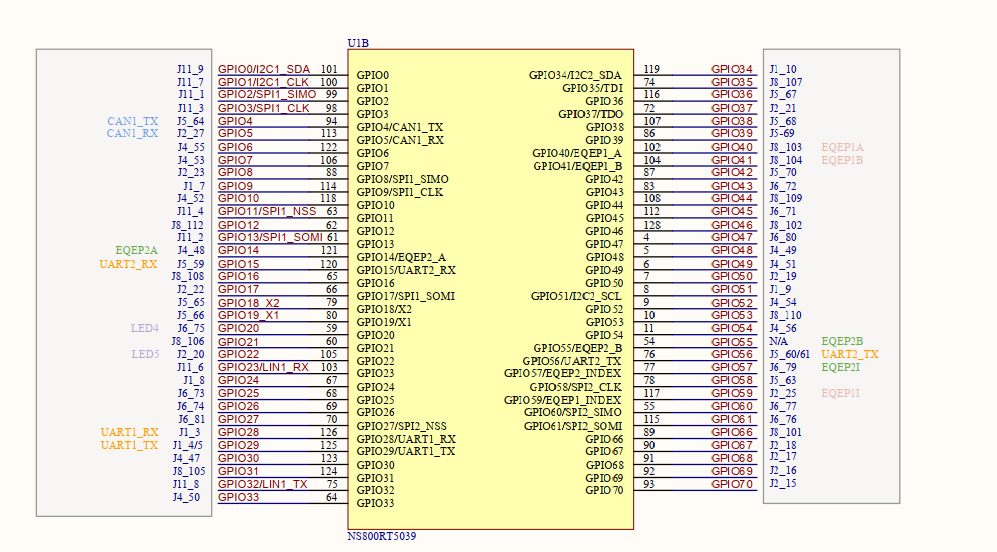
Task: Click the J11_9 connector pin label
Action: pyautogui.click(x=190, y=69)
